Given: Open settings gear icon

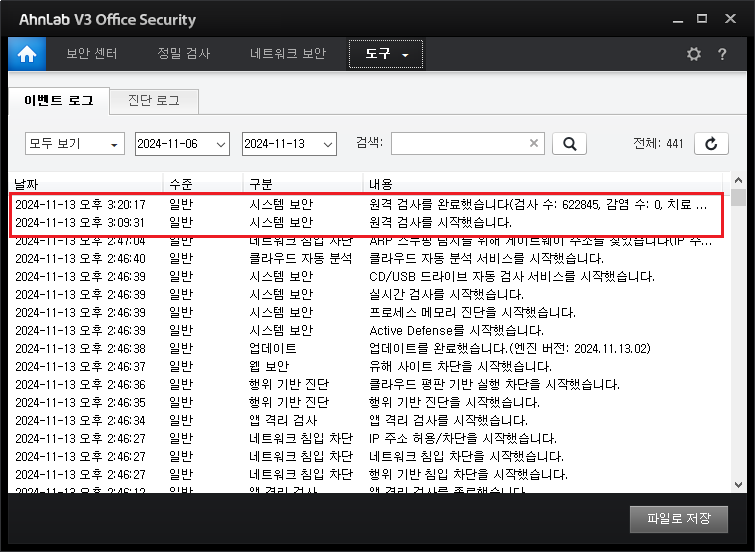Looking at the screenshot, I should coord(693,54).
